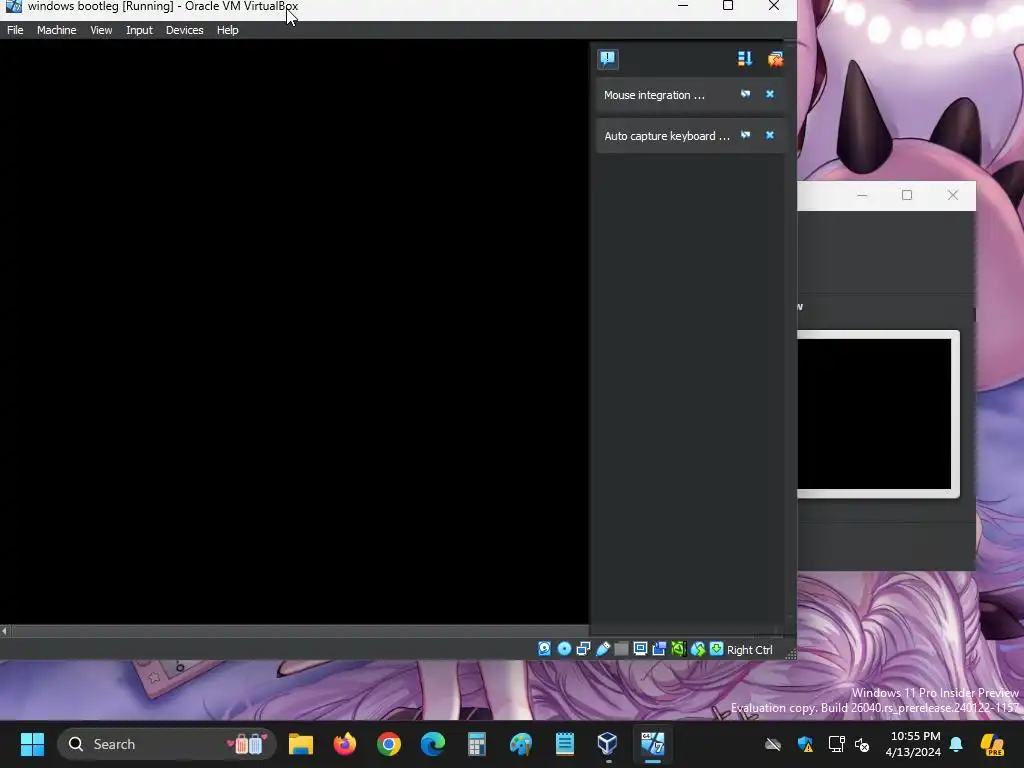This screenshot has width=1024, height=768.
Task: Click the optical disk status icon
Action: [x=564, y=648]
